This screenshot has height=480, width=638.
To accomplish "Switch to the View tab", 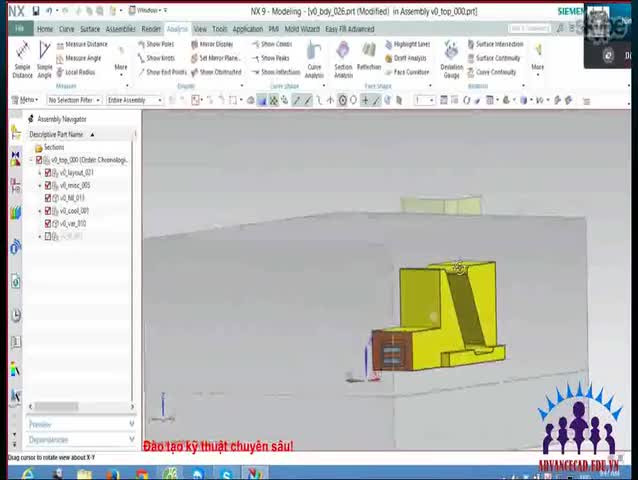I will (200, 29).
